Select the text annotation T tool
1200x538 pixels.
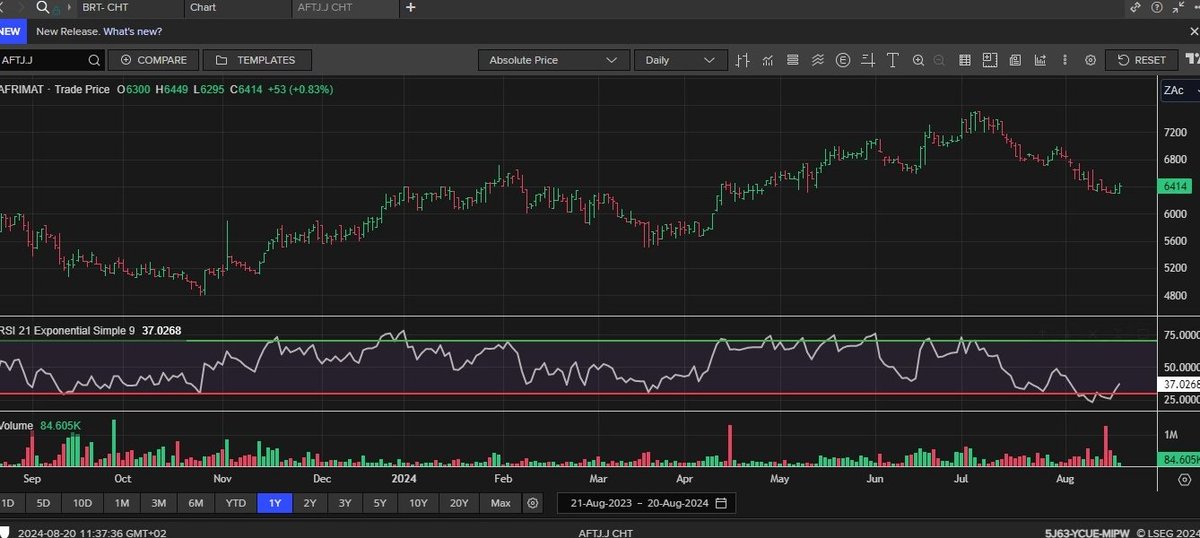[893, 60]
